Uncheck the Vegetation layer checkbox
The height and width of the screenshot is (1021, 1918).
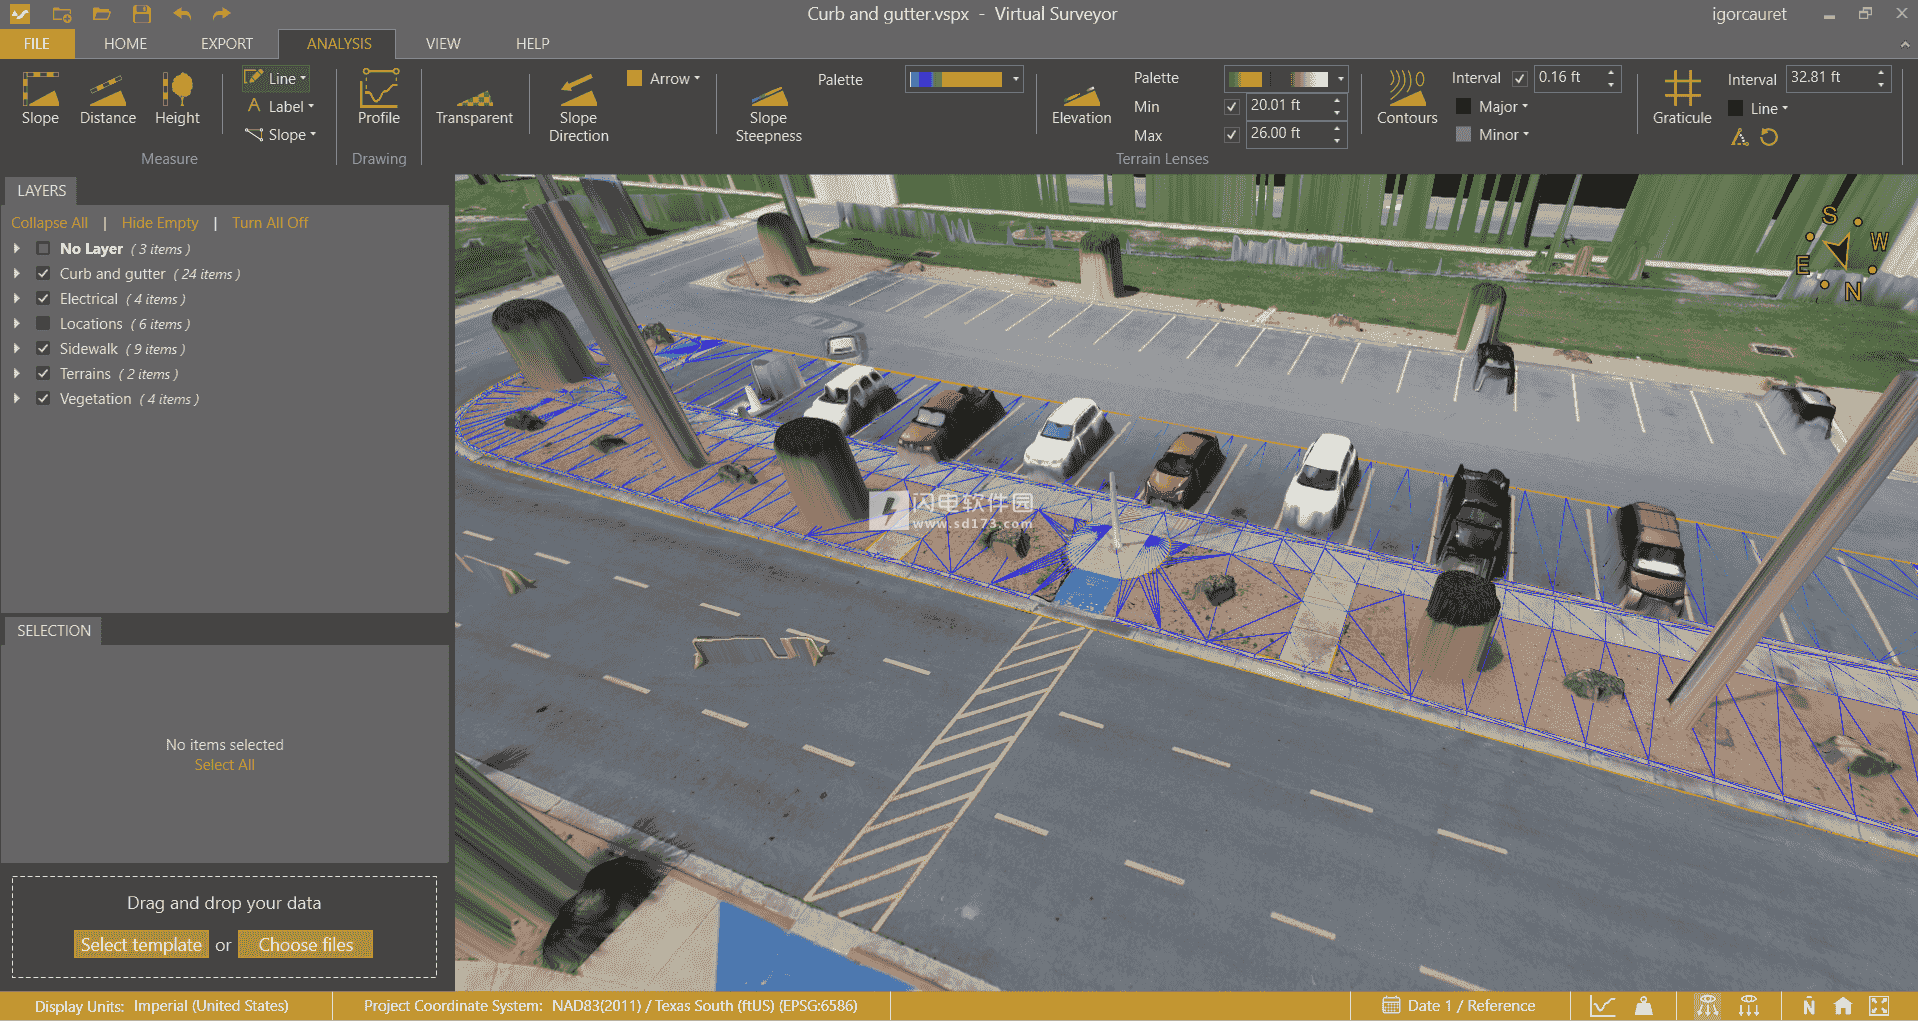click(43, 399)
